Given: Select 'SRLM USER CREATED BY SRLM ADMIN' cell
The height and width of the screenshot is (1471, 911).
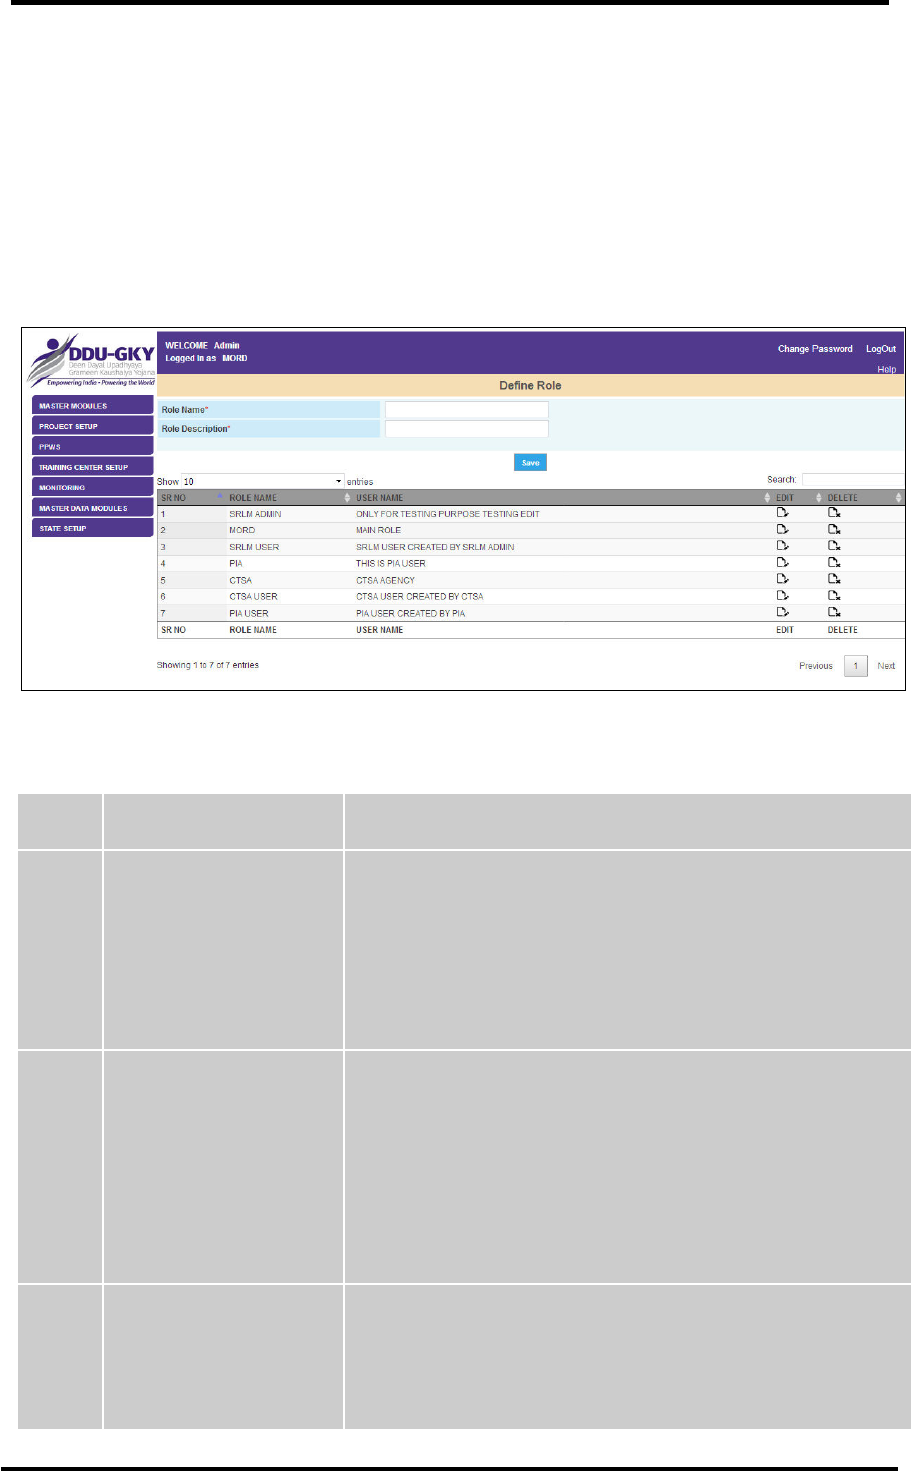Looking at the screenshot, I should (x=435, y=547).
